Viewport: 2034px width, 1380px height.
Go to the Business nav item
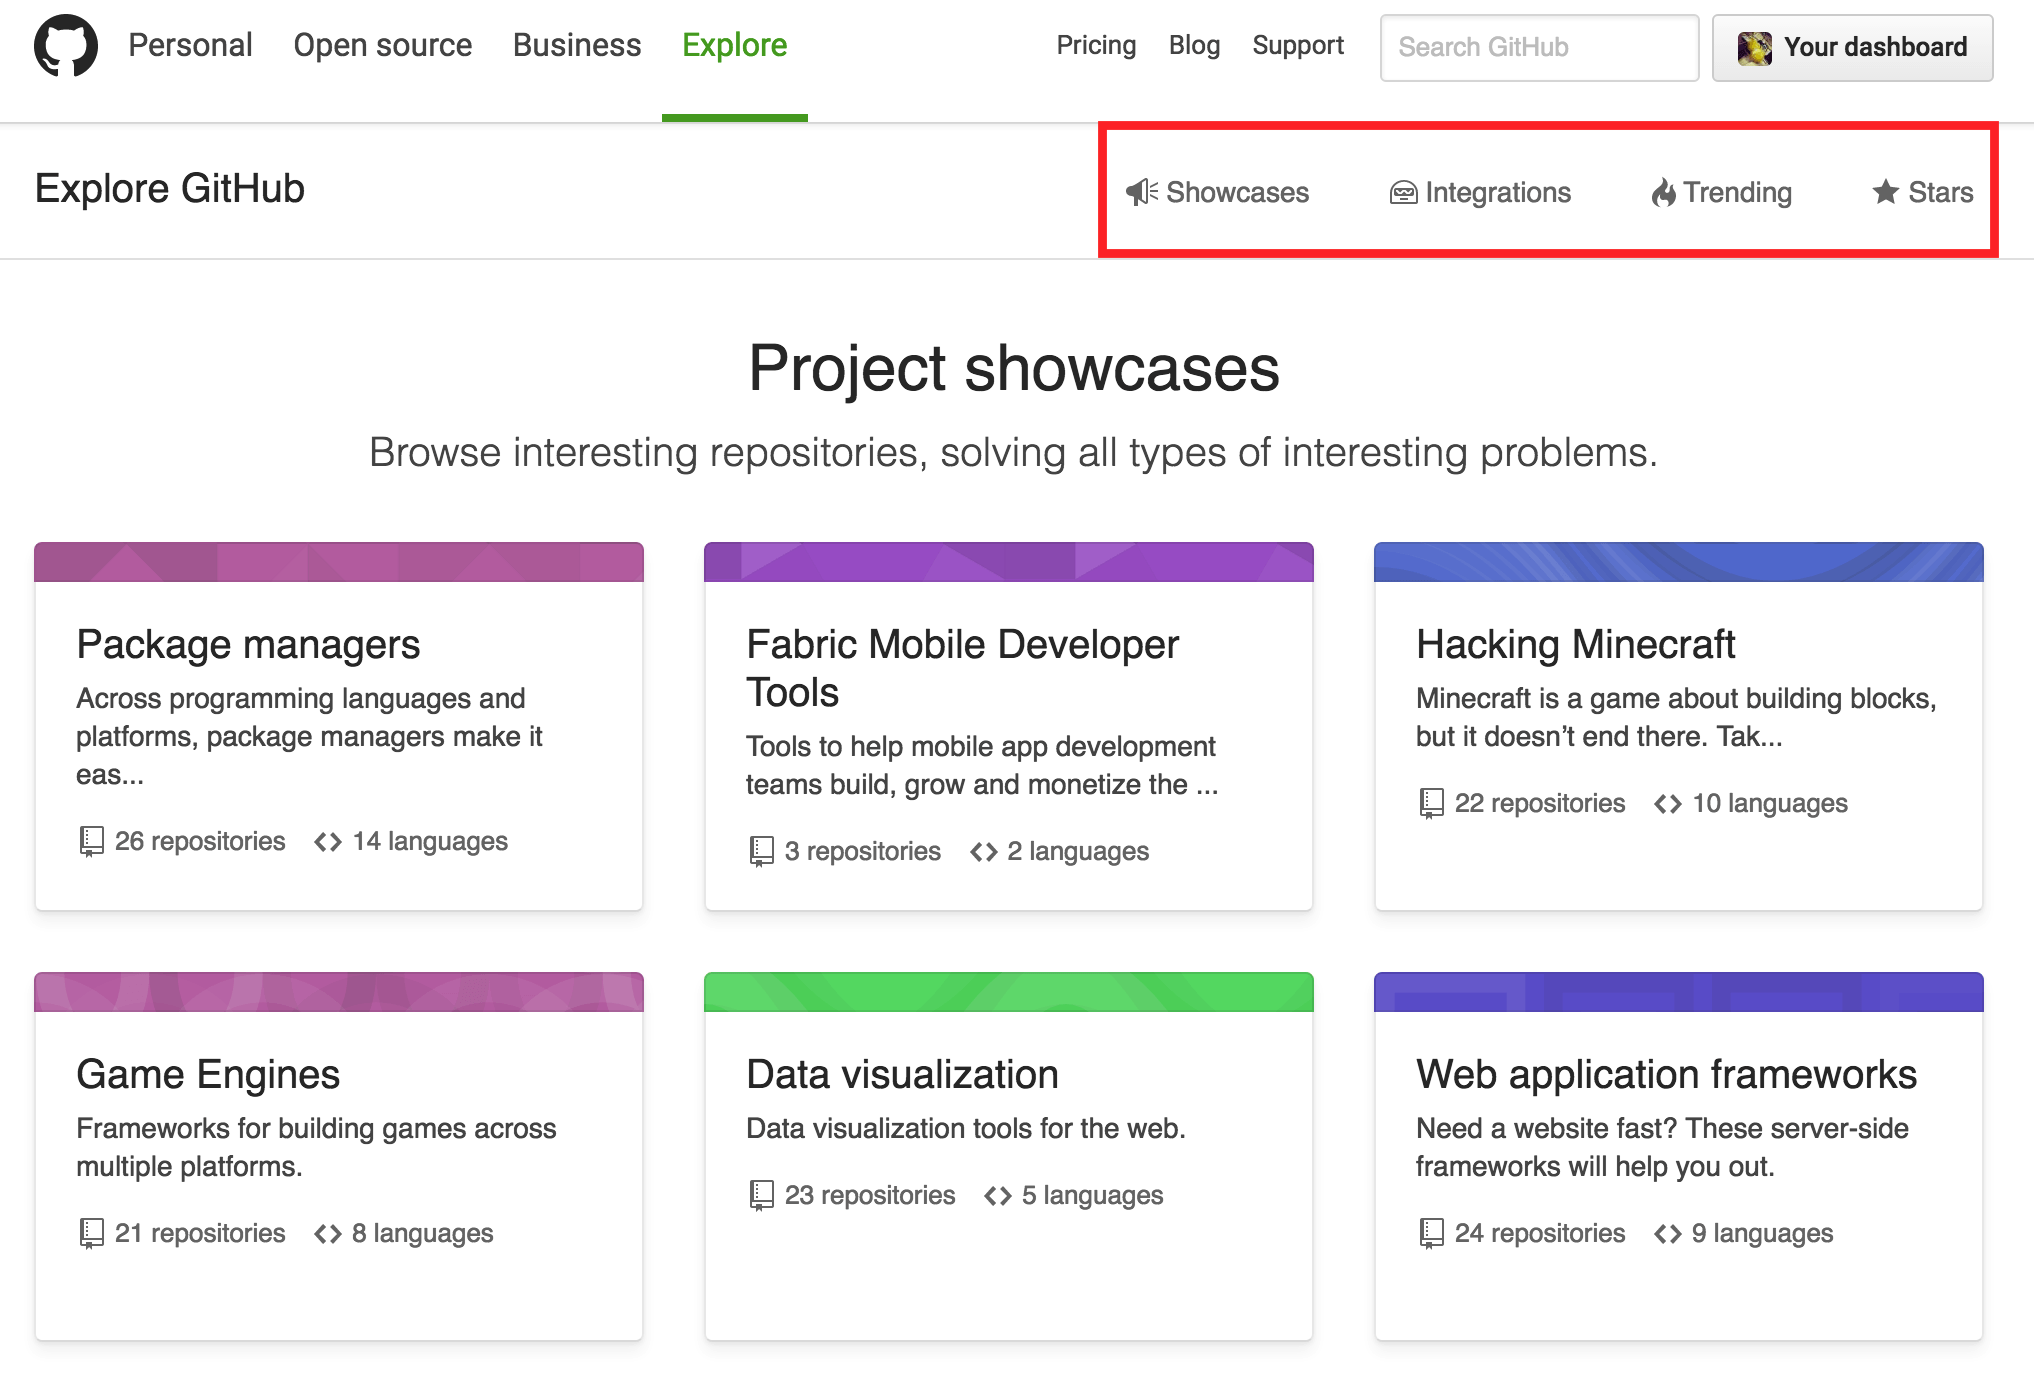[577, 45]
